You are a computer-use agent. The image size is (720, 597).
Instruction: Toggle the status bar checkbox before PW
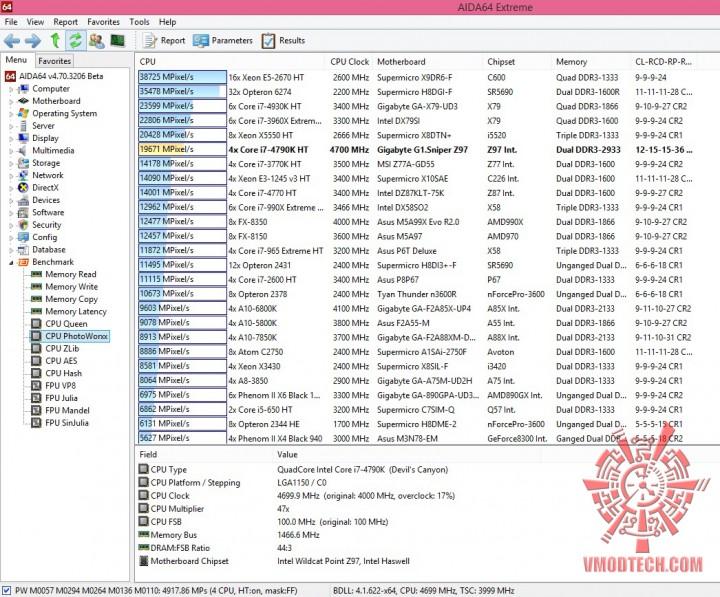[6, 591]
